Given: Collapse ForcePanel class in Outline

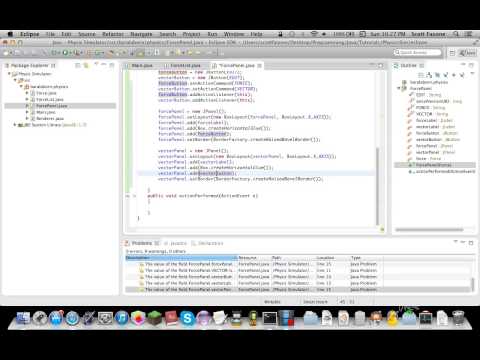Looking at the screenshot, I should 398,88.
